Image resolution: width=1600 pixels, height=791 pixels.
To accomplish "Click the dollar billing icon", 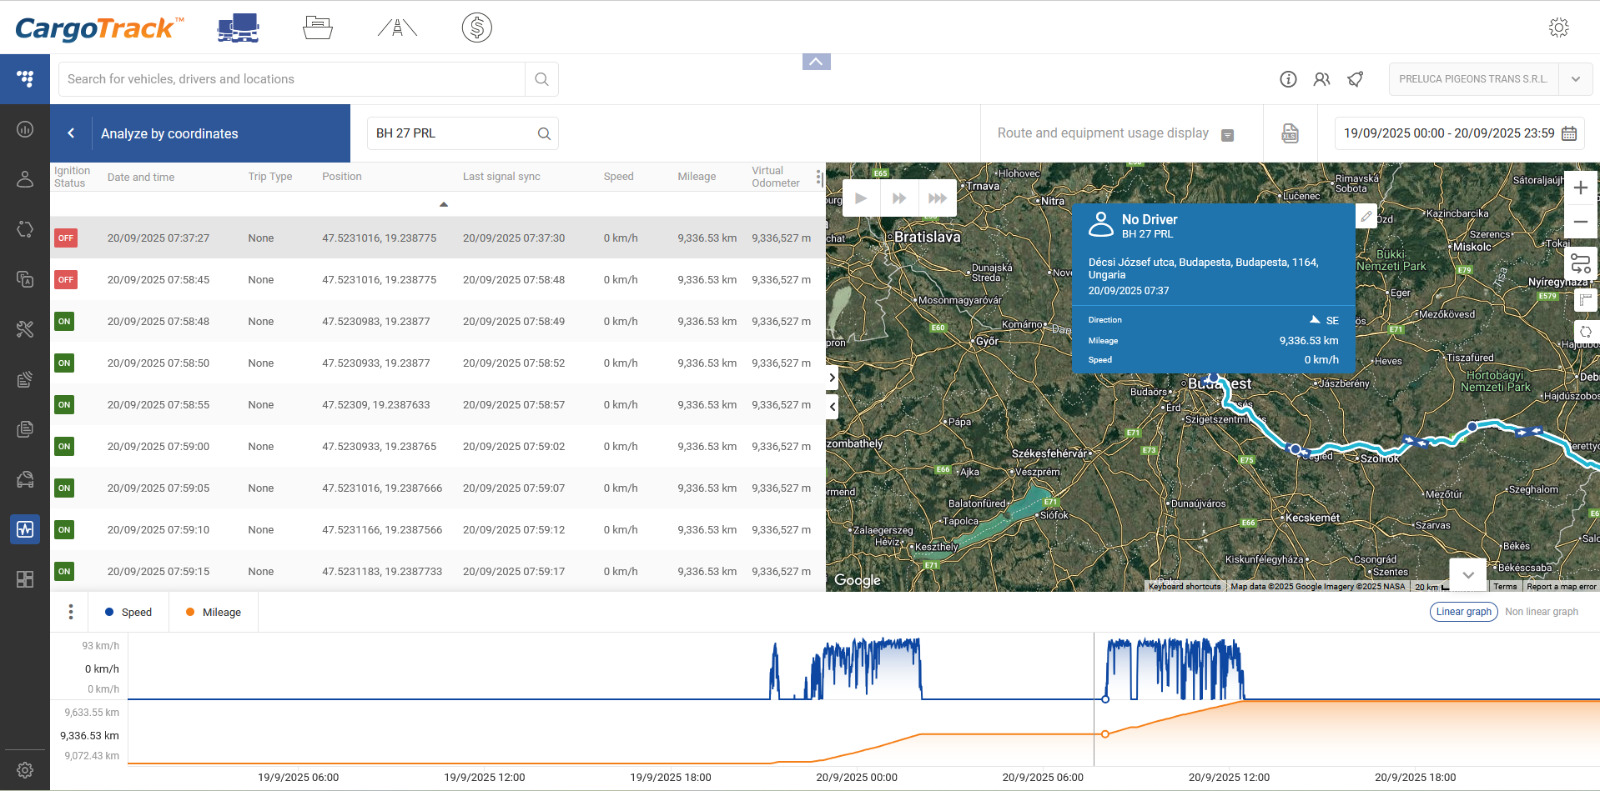I will tap(477, 28).
